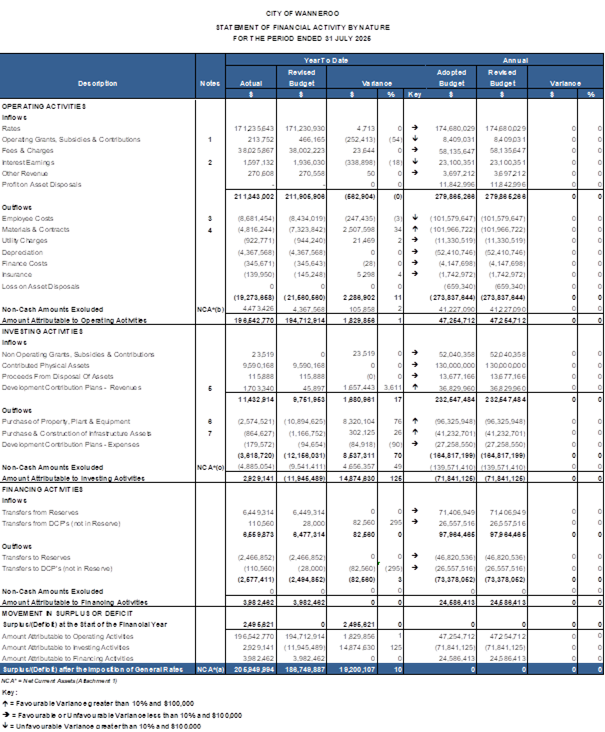Select the Adopted Budget column header

[451, 78]
